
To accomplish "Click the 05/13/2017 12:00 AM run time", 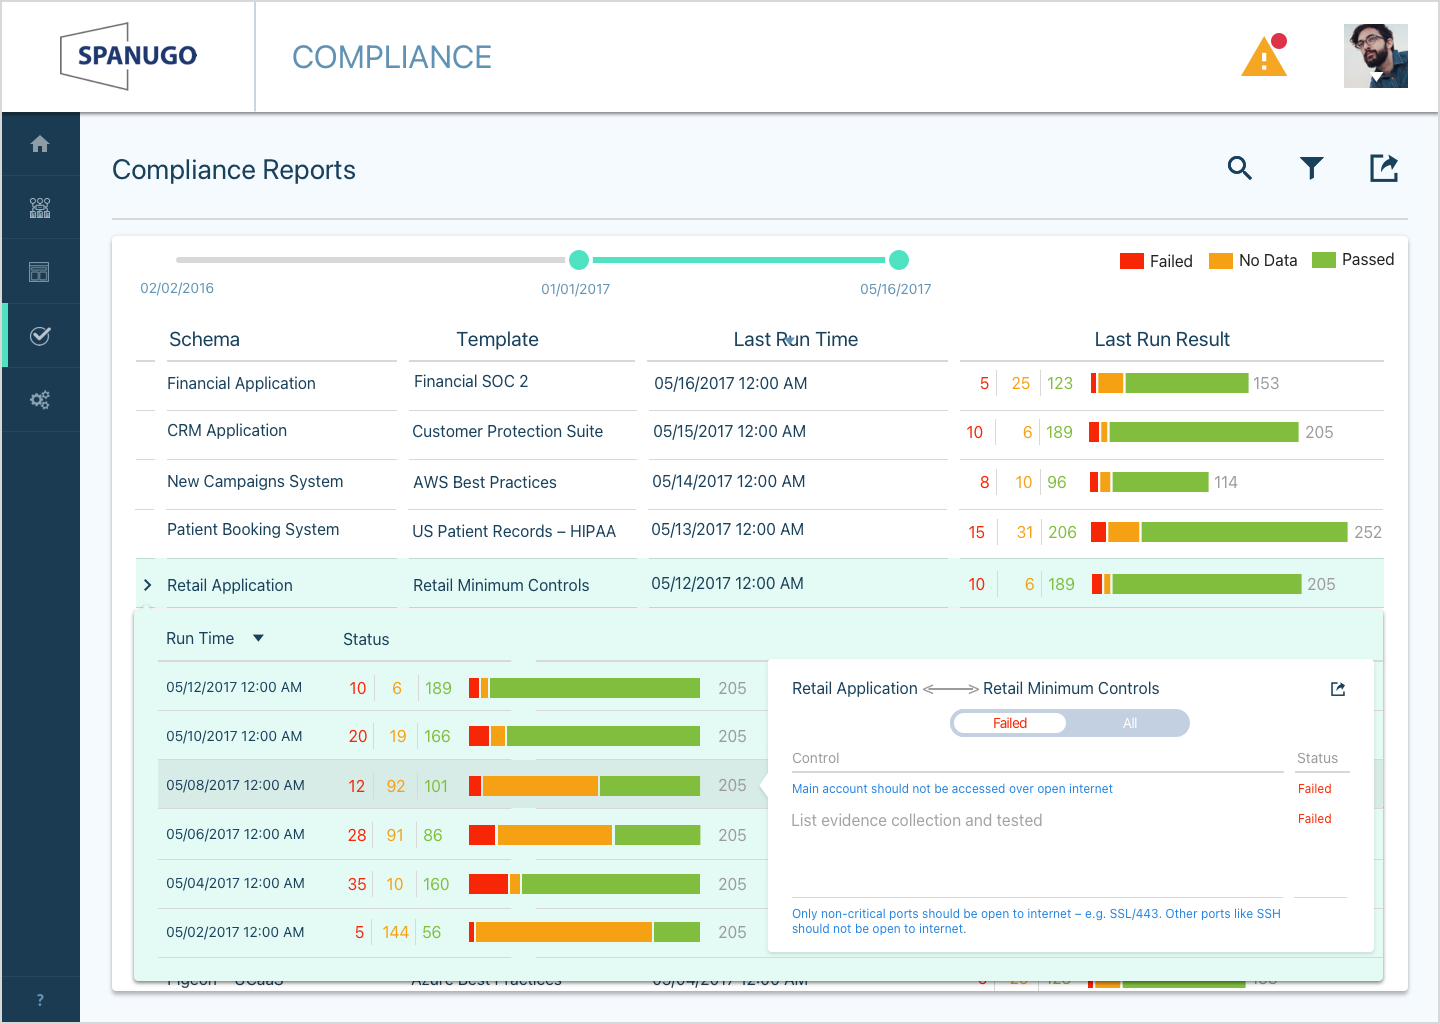I will (x=728, y=529).
